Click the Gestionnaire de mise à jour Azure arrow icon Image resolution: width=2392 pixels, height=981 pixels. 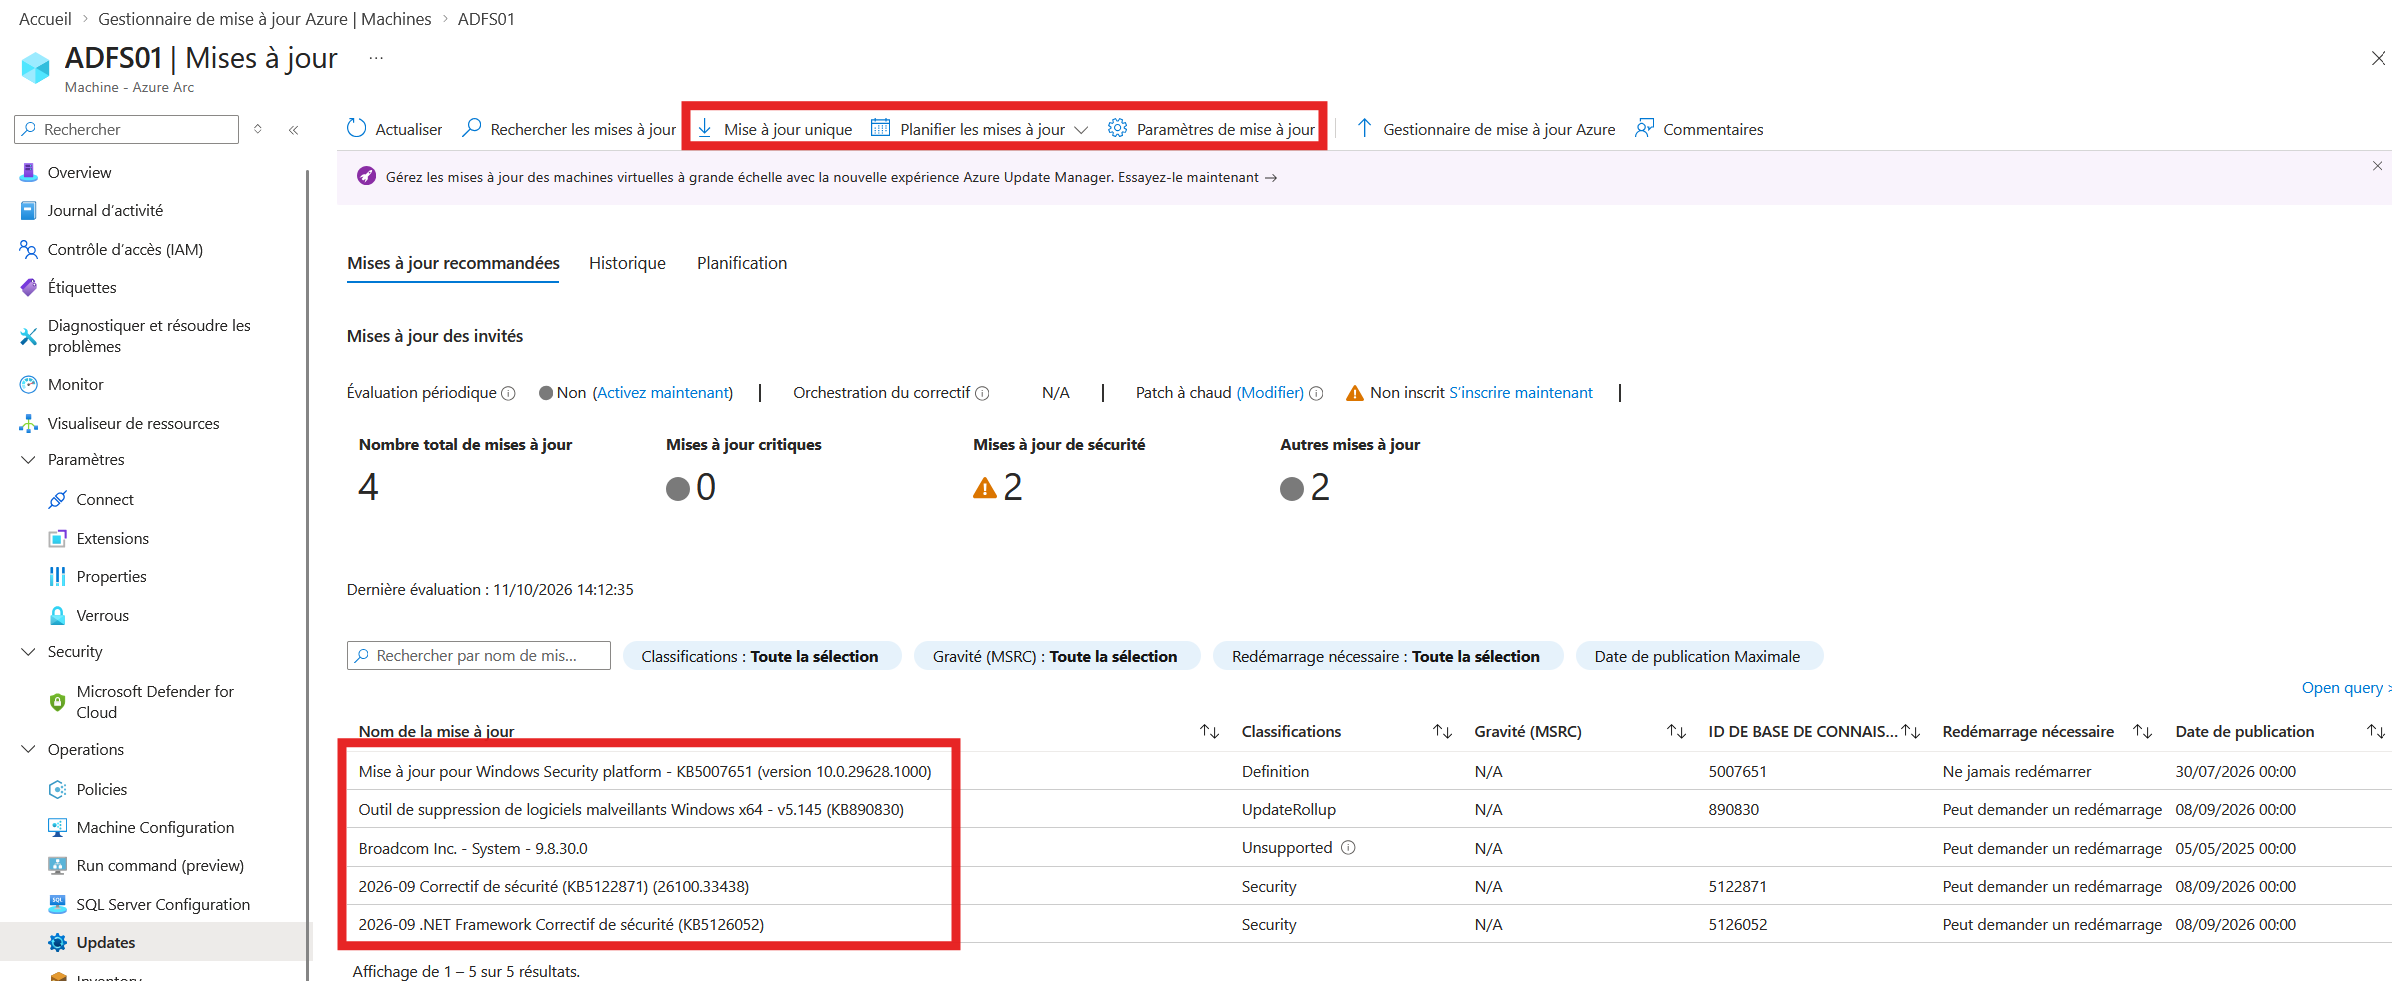1364,128
